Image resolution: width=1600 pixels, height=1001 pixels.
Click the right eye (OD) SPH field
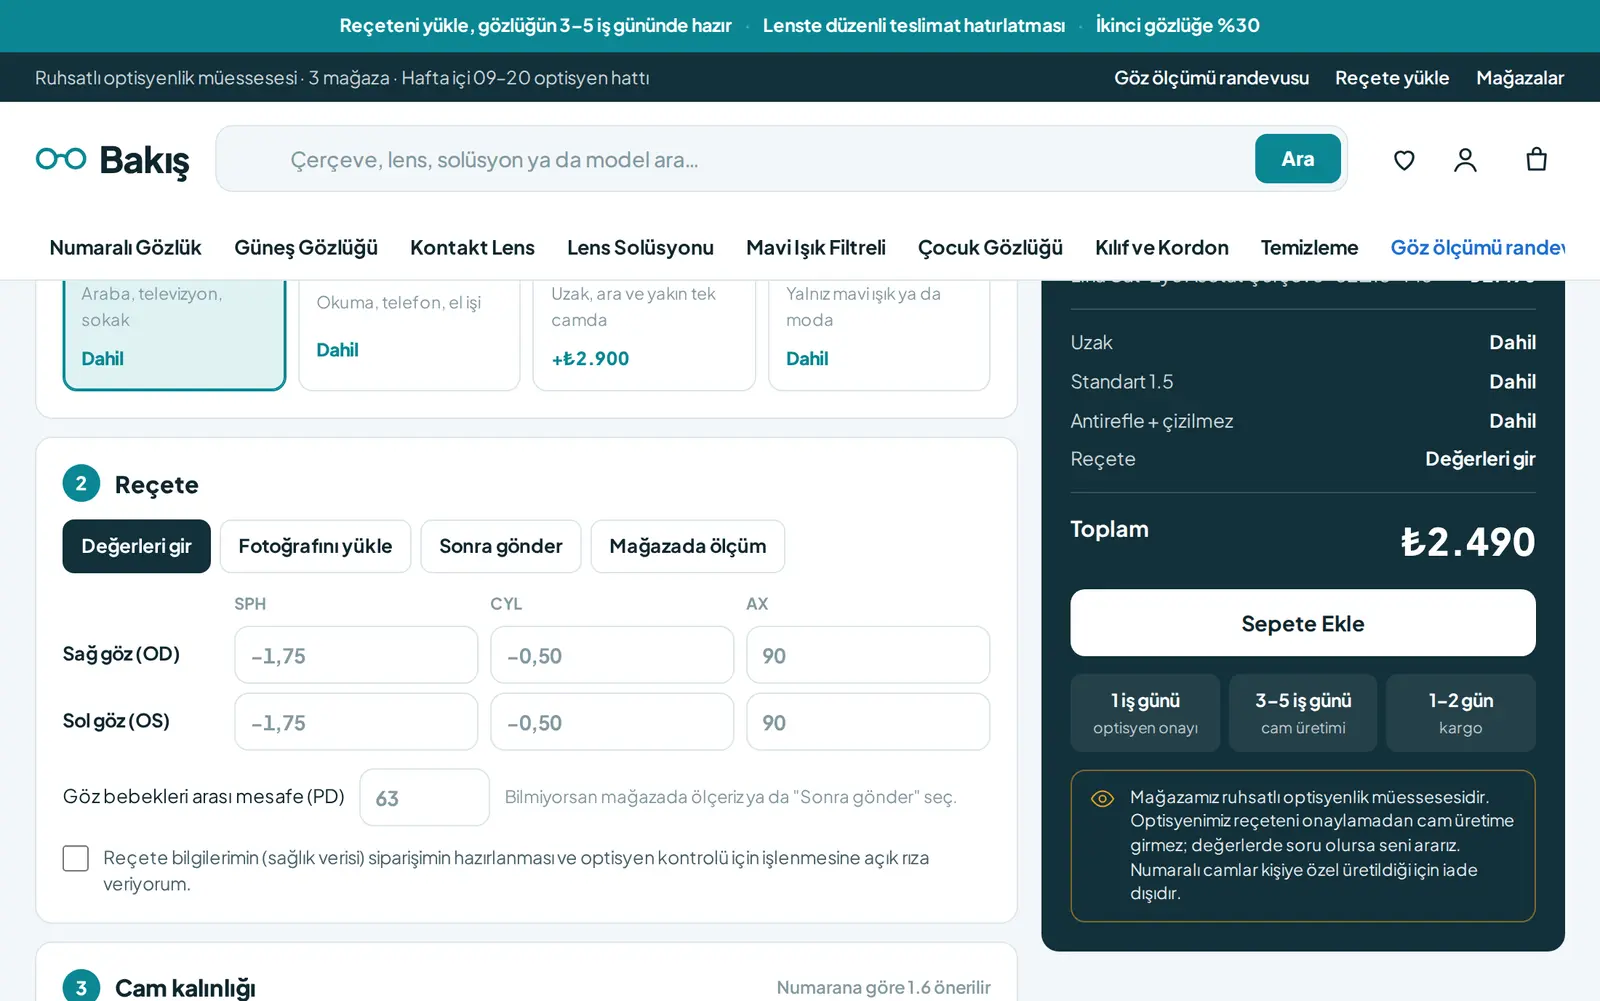point(356,655)
